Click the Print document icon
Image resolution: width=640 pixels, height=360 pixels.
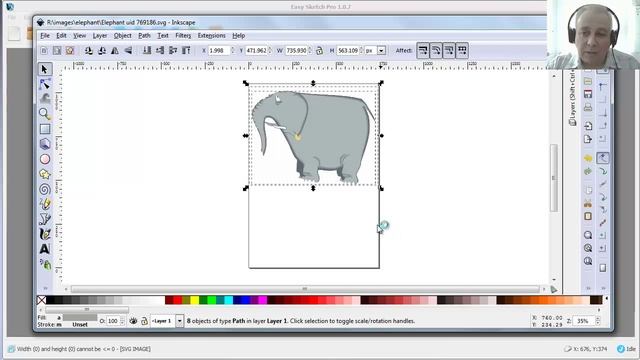pos(588,108)
